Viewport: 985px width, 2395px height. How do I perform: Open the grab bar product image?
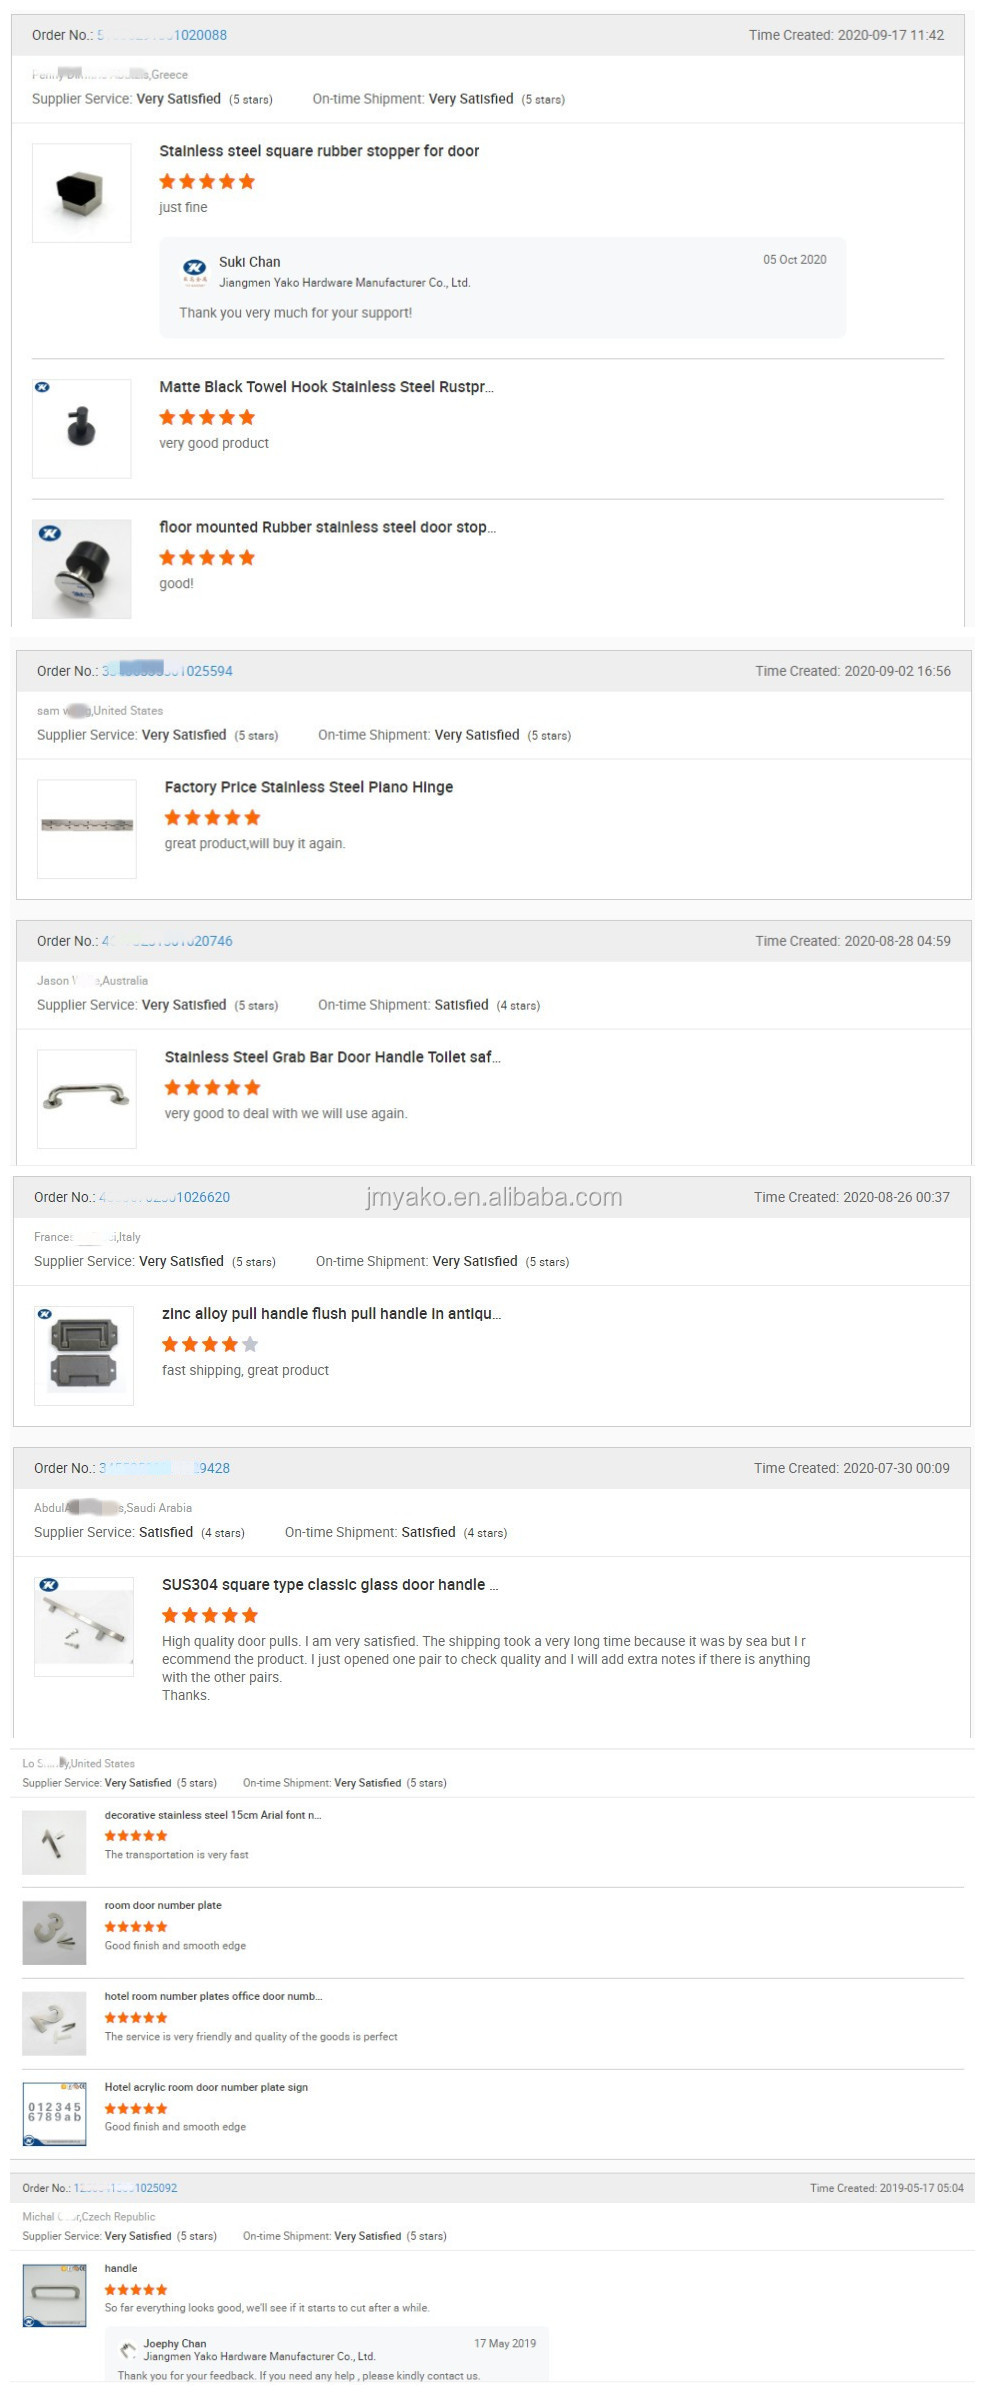tap(87, 1098)
